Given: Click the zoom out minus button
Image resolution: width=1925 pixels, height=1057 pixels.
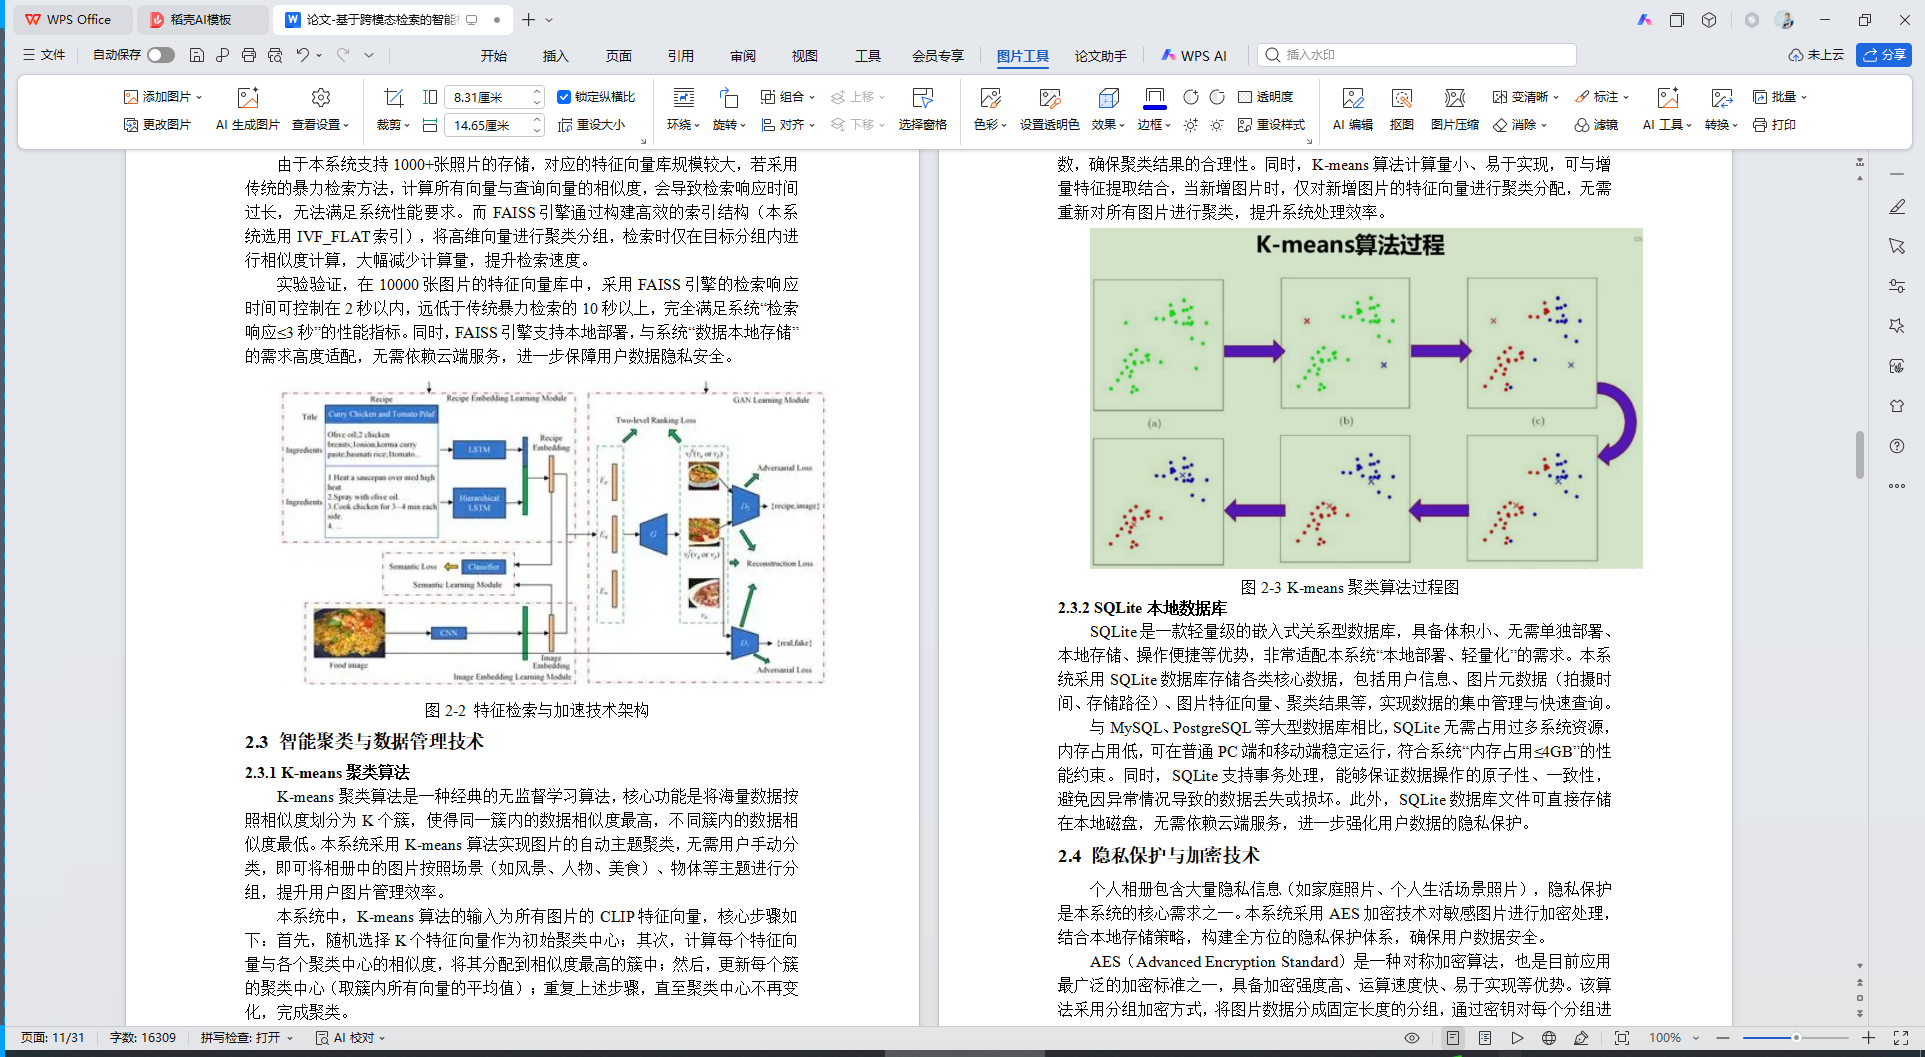Looking at the screenshot, I should (x=1723, y=1038).
